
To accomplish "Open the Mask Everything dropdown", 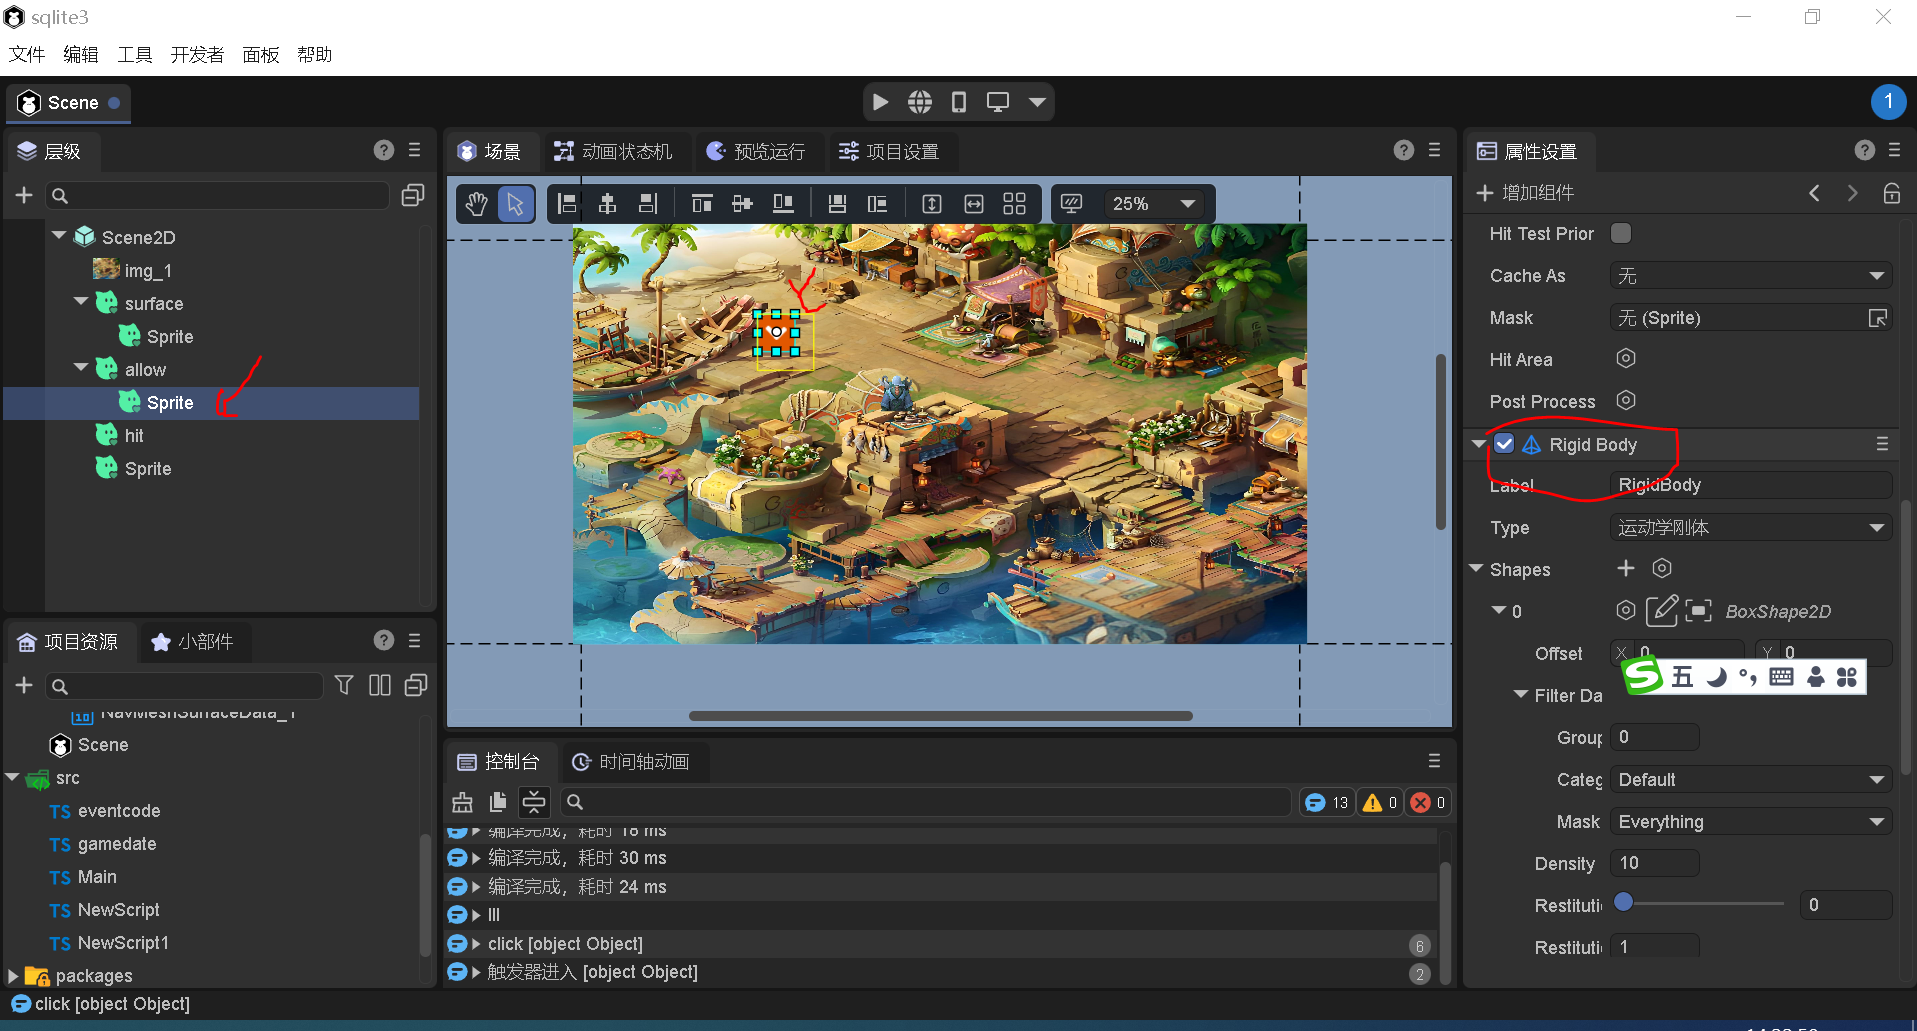I will pyautogui.click(x=1751, y=822).
